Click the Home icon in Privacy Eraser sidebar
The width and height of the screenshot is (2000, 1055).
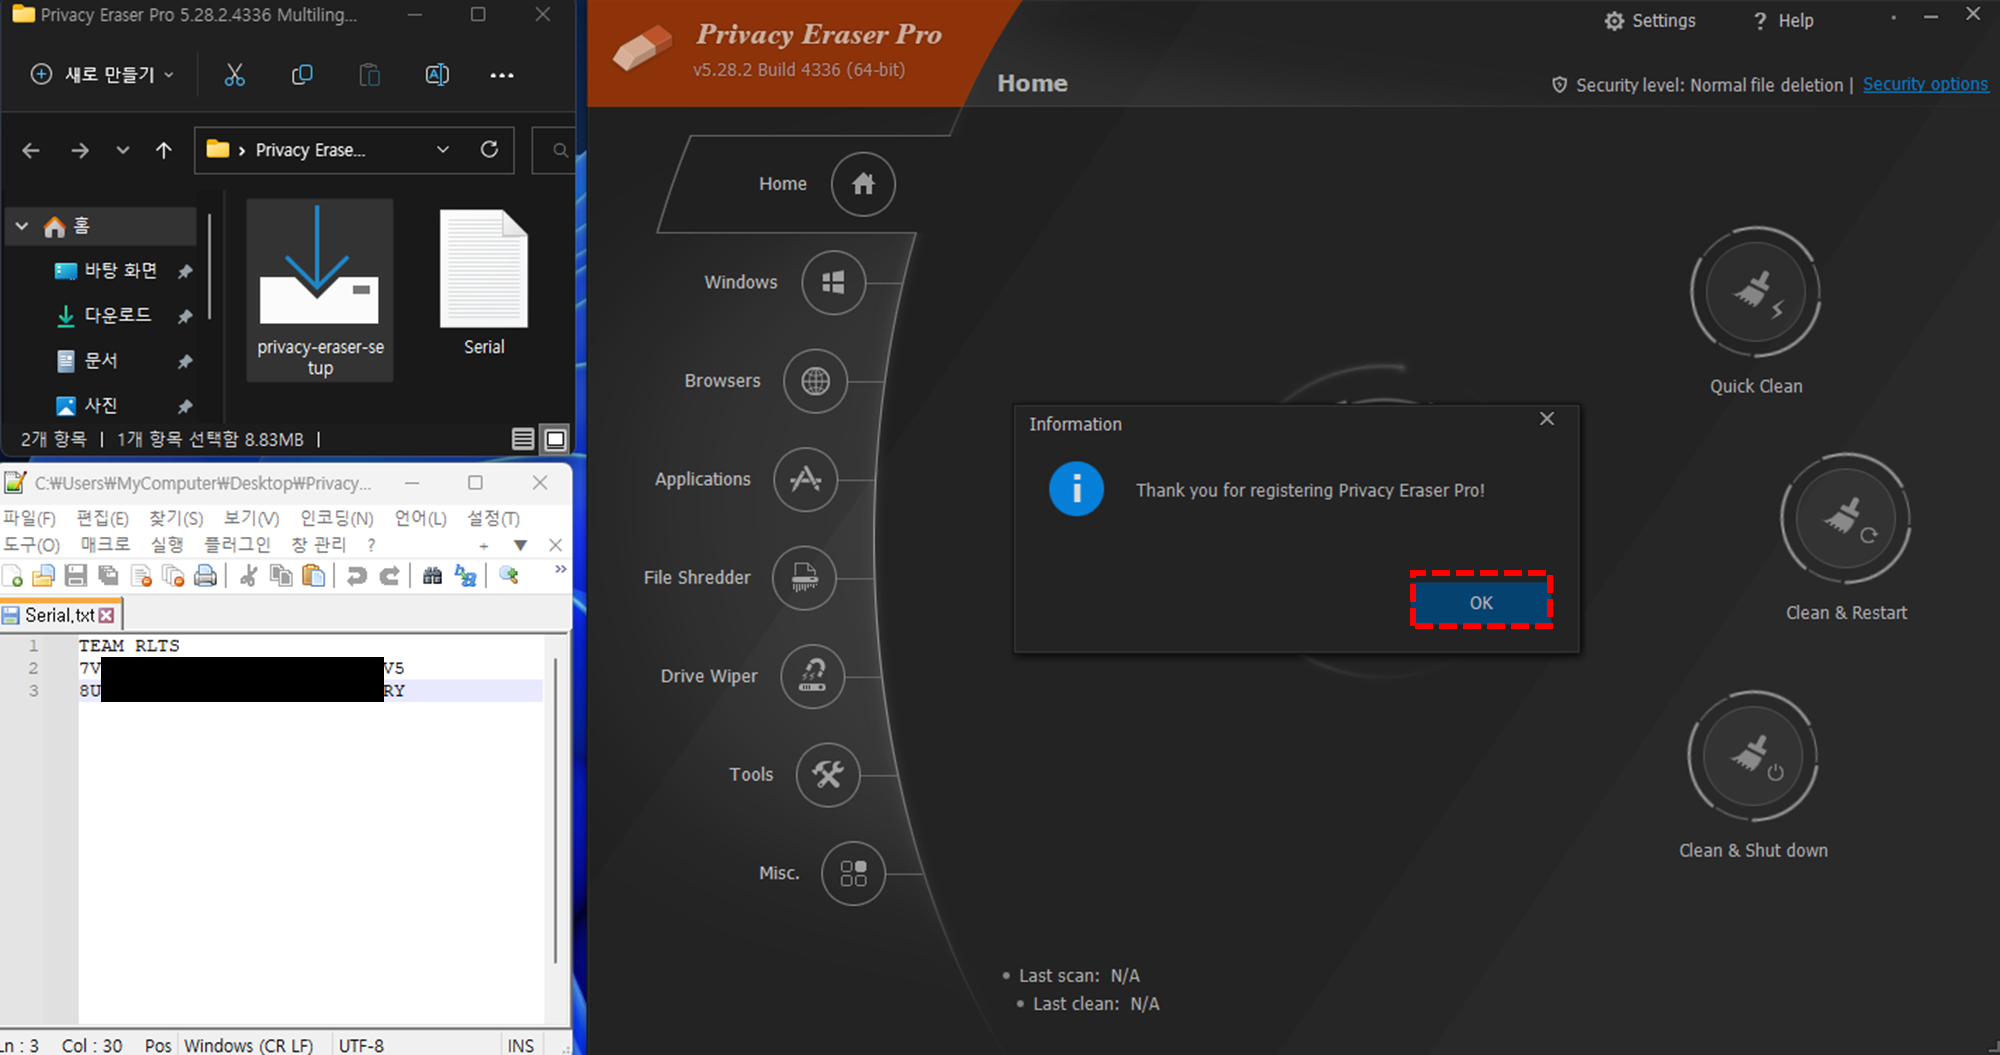[x=863, y=184]
